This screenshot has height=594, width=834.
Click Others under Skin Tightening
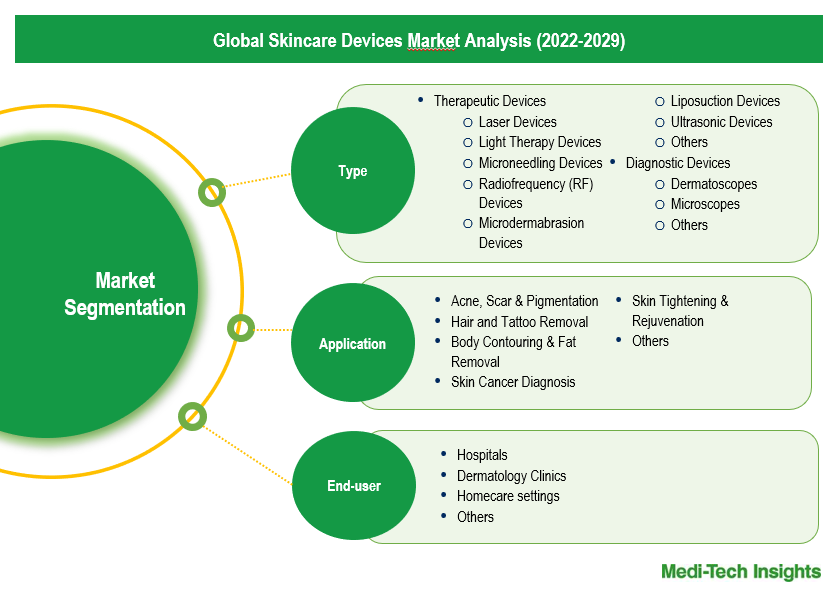click(x=650, y=341)
